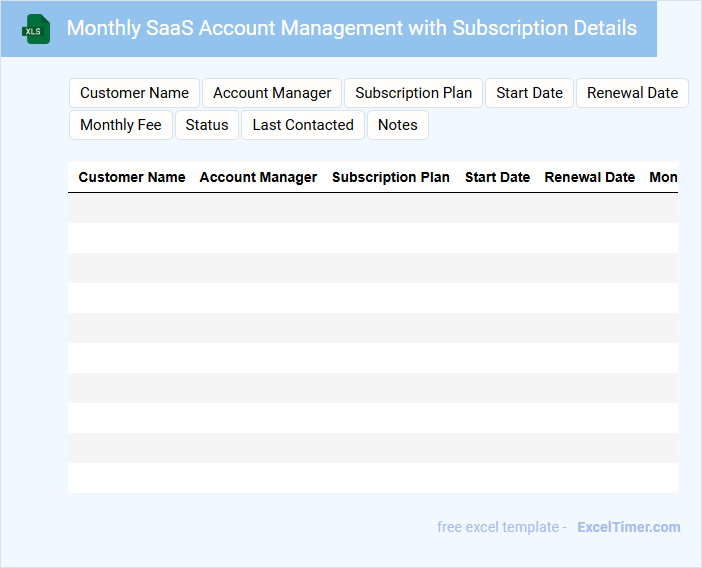Pick the Last Contacted tag
702x568 pixels.
pyautogui.click(x=303, y=125)
